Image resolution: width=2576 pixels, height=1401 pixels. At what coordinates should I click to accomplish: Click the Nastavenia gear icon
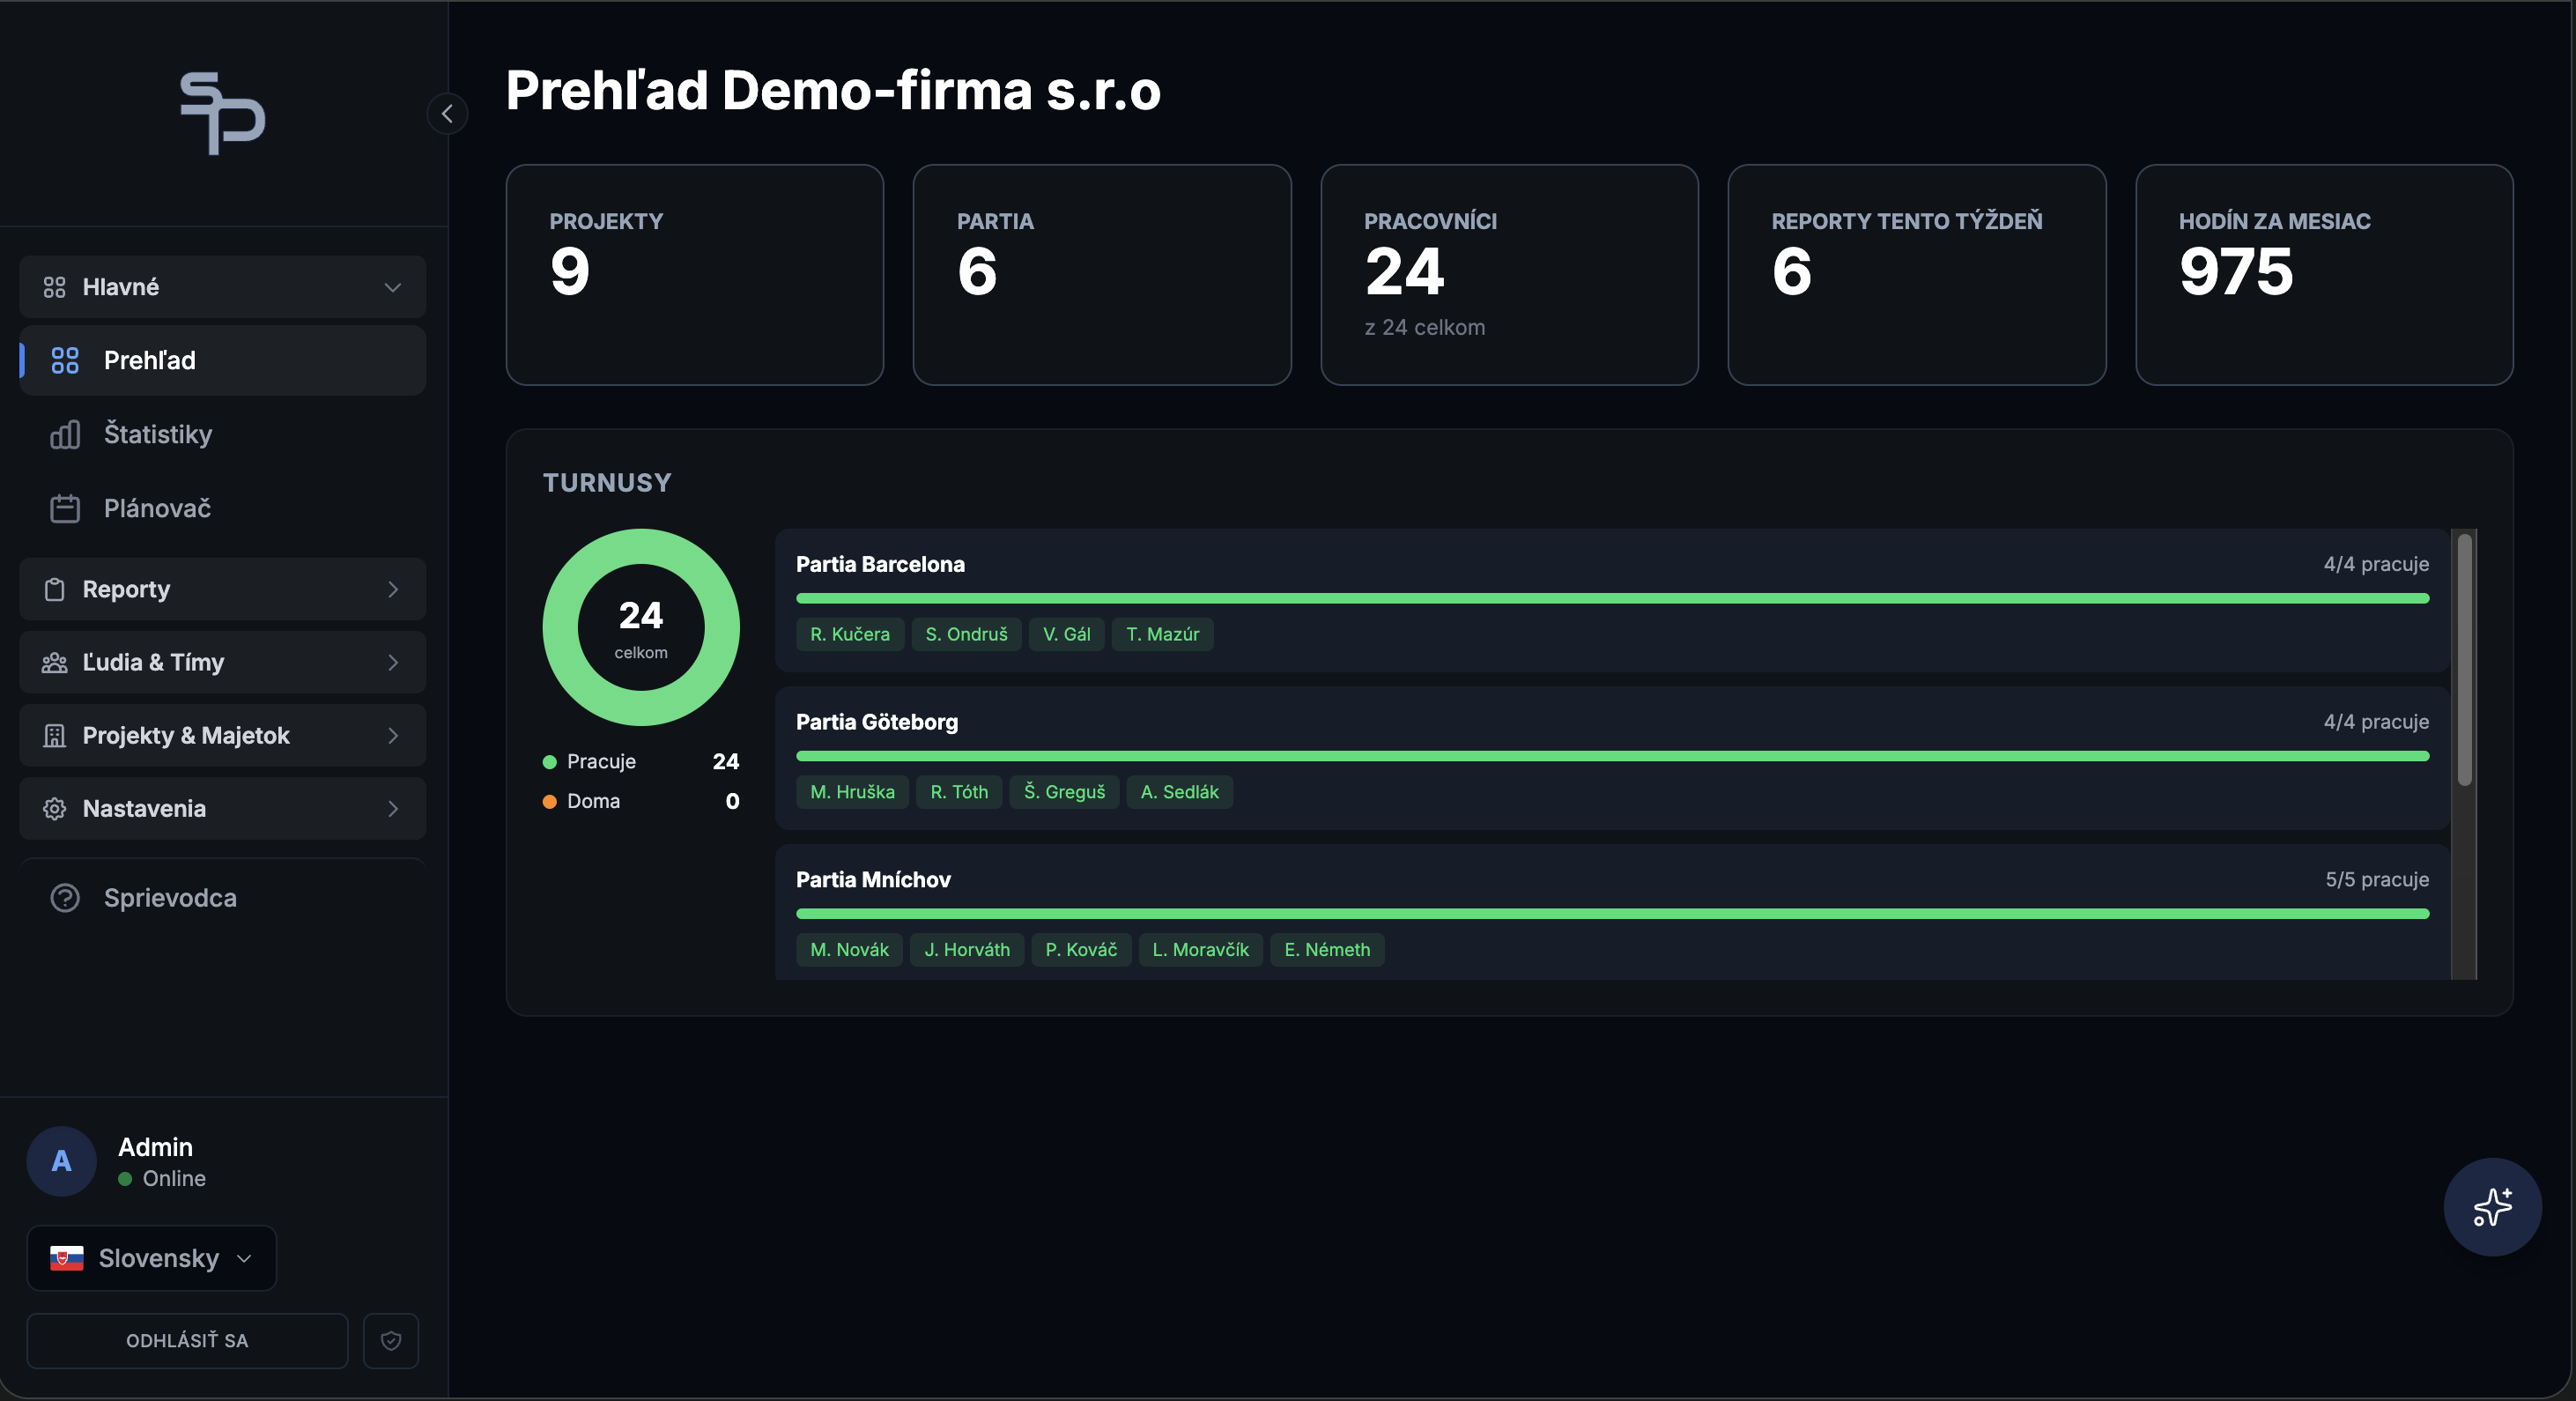(x=54, y=808)
